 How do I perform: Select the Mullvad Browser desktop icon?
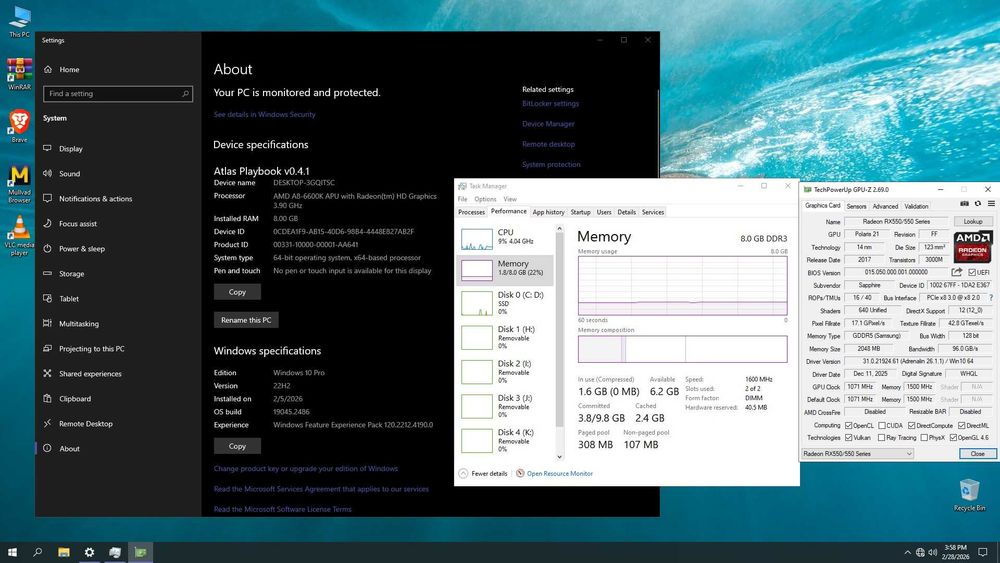(19, 184)
